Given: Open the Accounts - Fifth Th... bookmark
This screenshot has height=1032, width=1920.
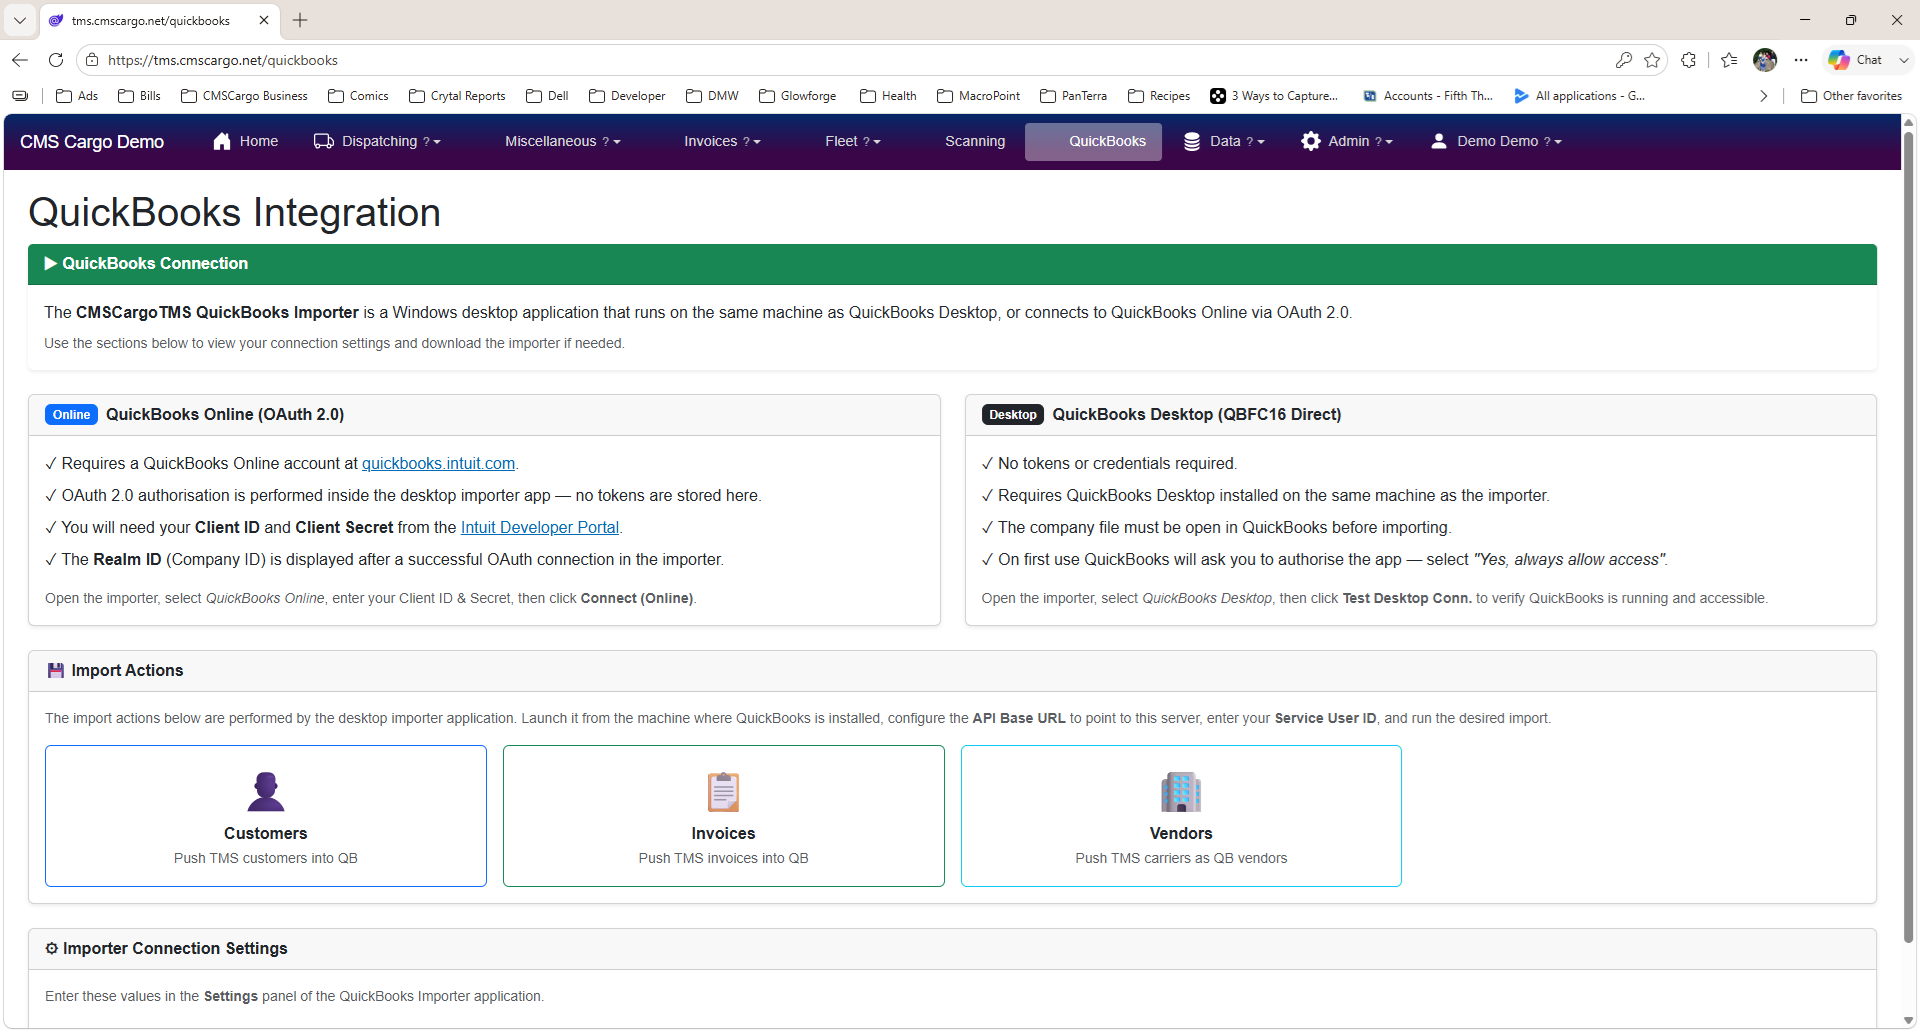Looking at the screenshot, I should point(1428,96).
